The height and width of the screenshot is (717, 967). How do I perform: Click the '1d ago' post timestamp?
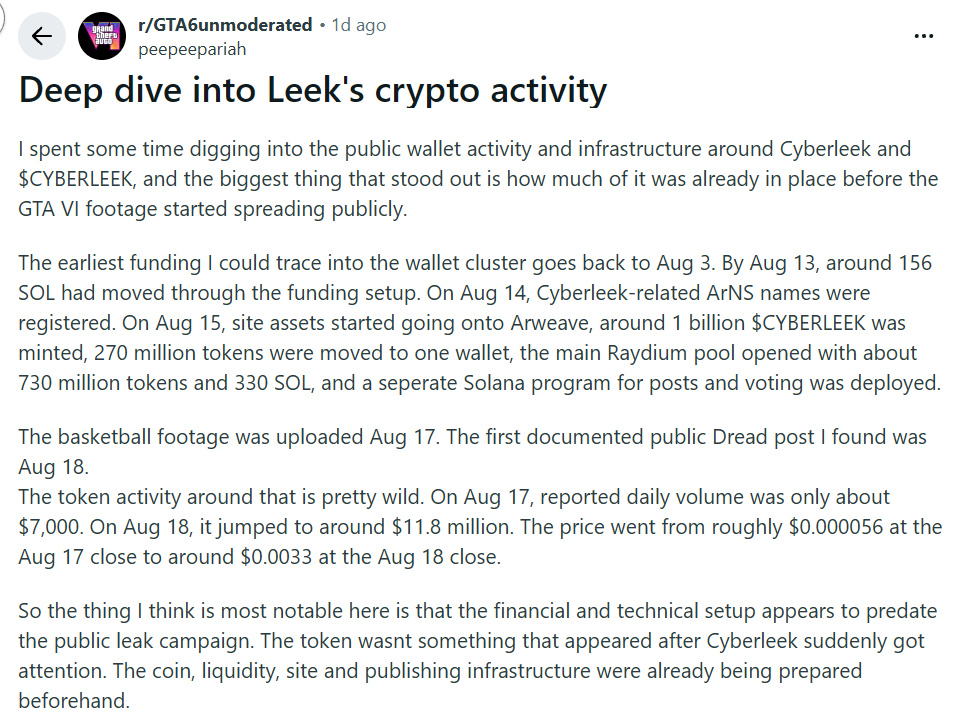click(x=359, y=25)
